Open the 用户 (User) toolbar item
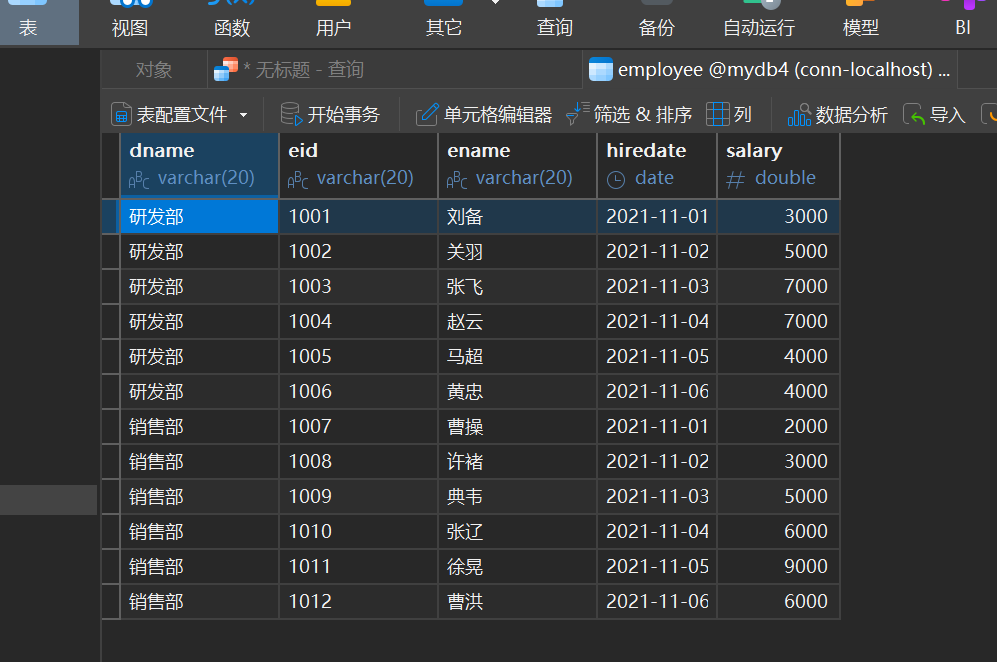 333,22
